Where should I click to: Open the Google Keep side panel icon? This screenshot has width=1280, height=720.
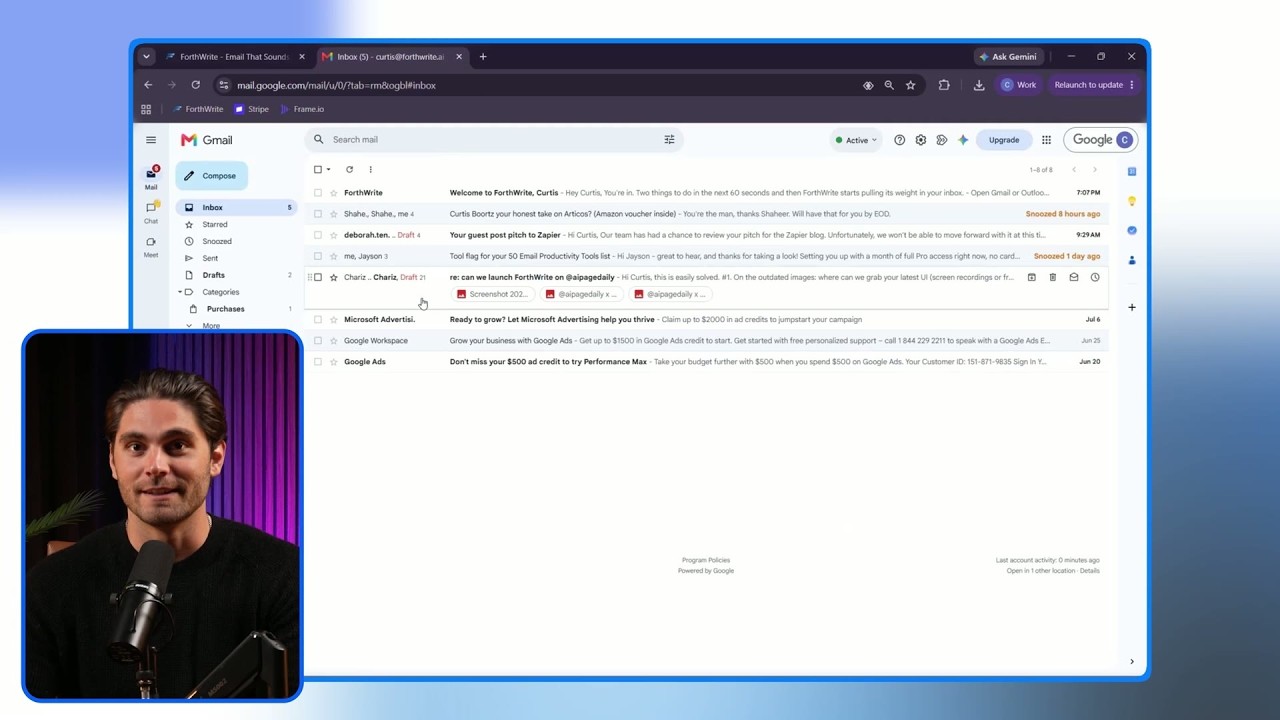(1131, 201)
